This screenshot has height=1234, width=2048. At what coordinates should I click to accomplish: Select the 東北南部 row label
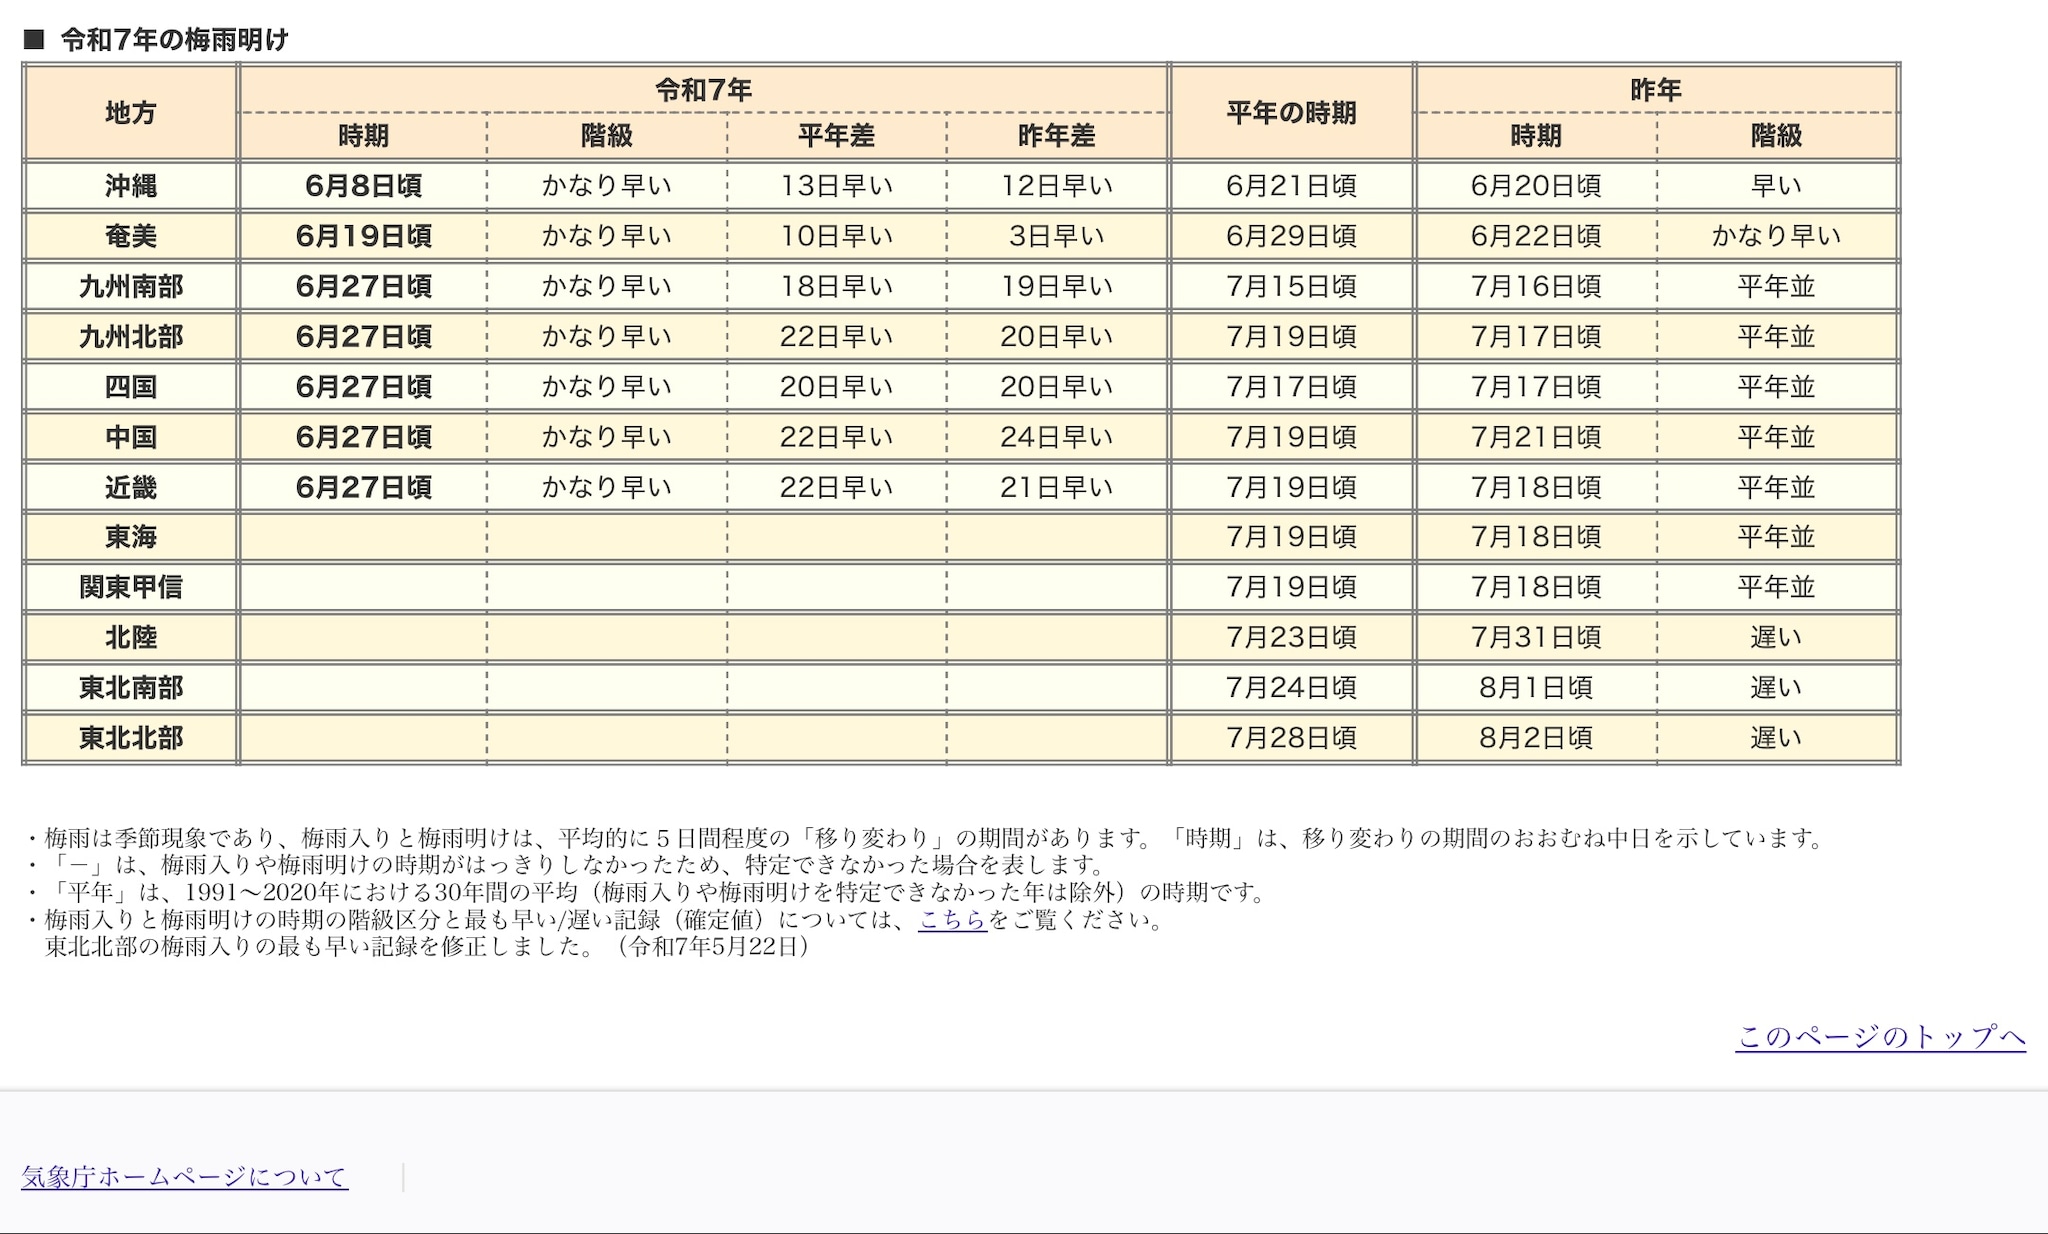tap(131, 688)
